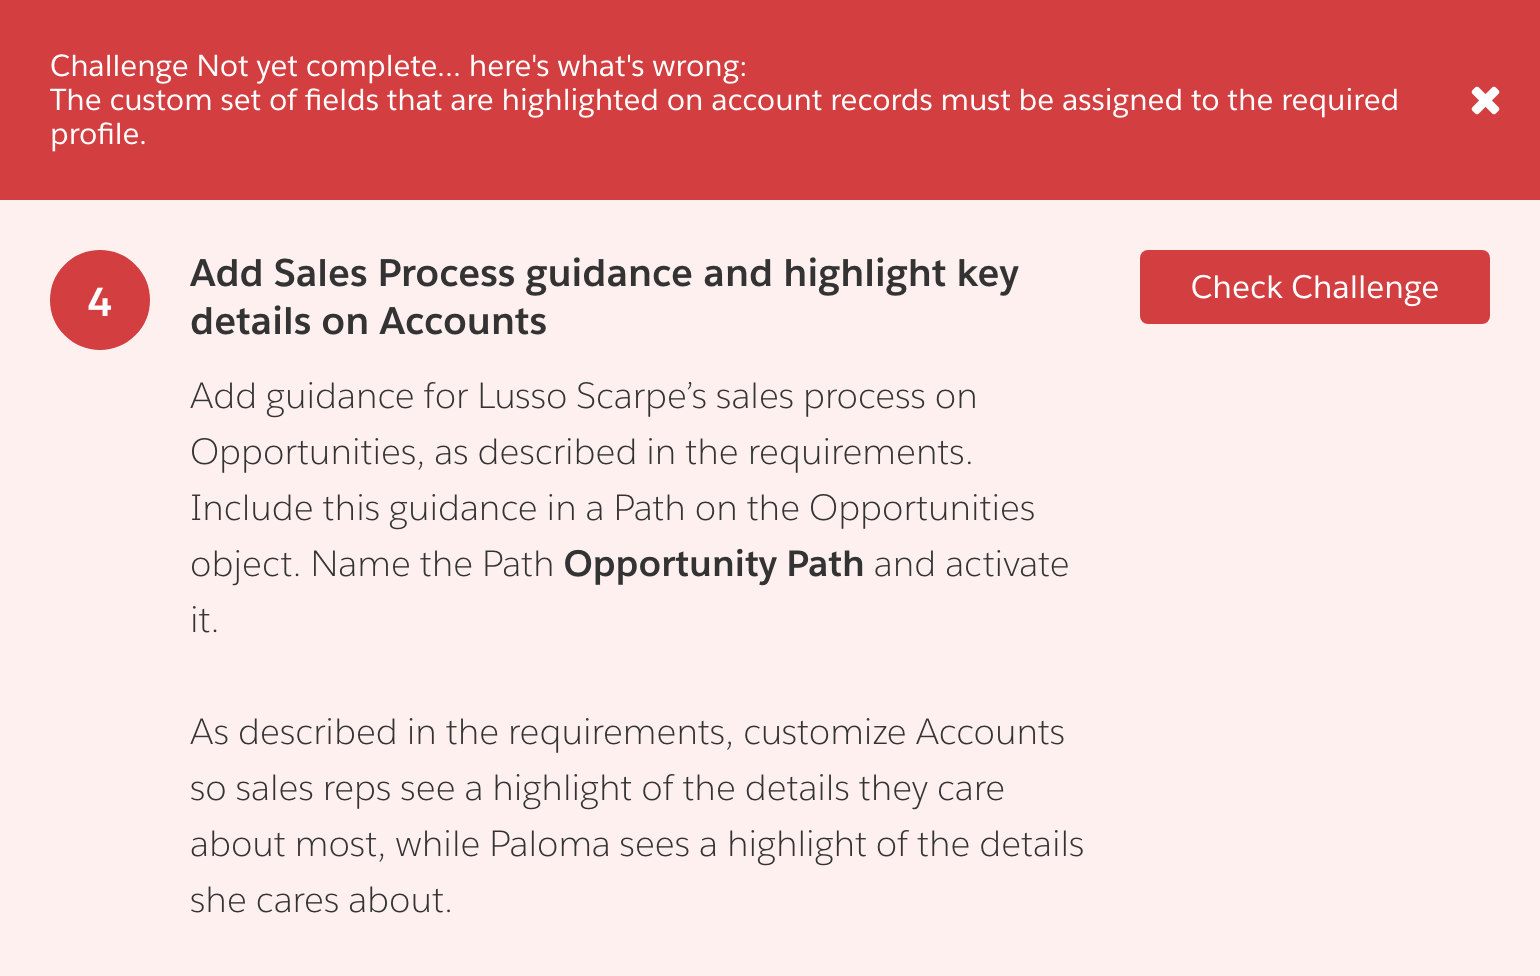This screenshot has width=1540, height=976.
Task: Click "here's what's wrong:" in the banner
Action: tap(607, 66)
